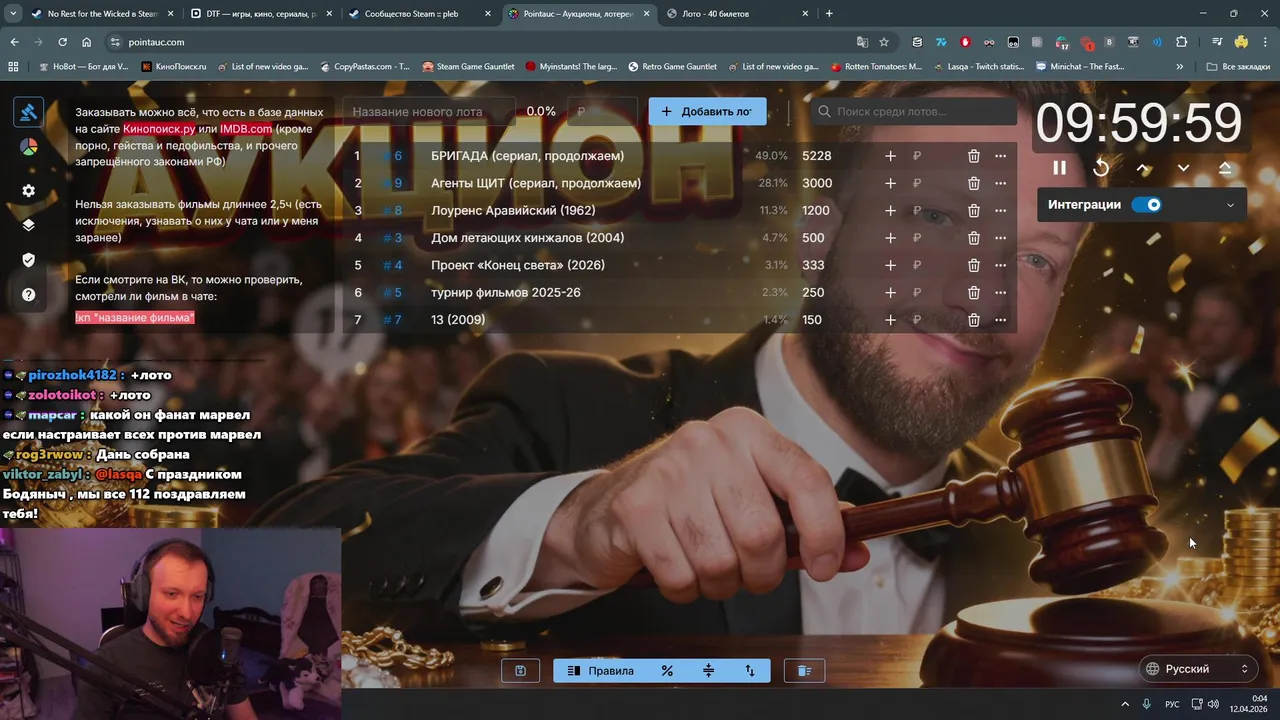This screenshot has height=720, width=1280.
Task: Open the Русский language dropdown
Action: point(1197,669)
